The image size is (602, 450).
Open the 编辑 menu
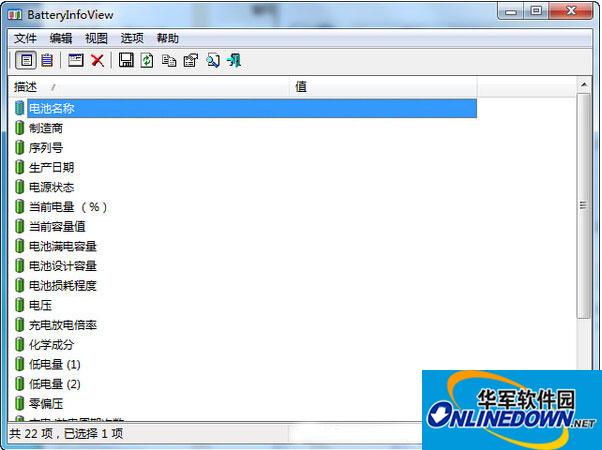pyautogui.click(x=61, y=38)
